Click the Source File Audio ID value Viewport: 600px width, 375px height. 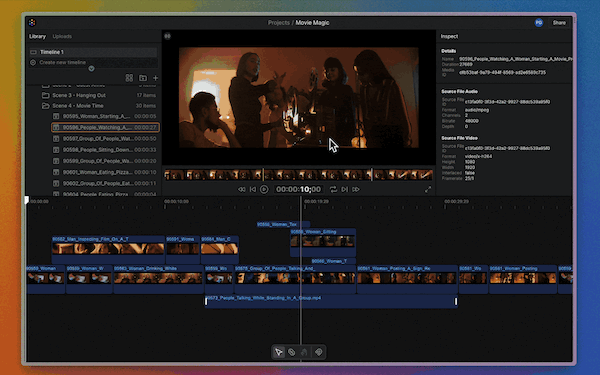[x=507, y=102]
